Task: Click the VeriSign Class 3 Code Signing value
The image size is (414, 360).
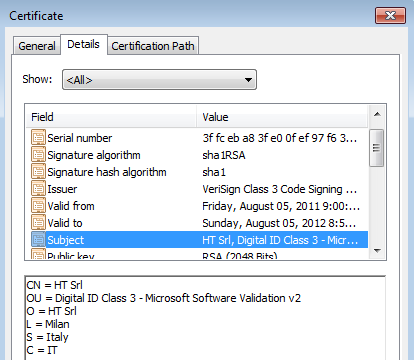Action: pos(280,189)
